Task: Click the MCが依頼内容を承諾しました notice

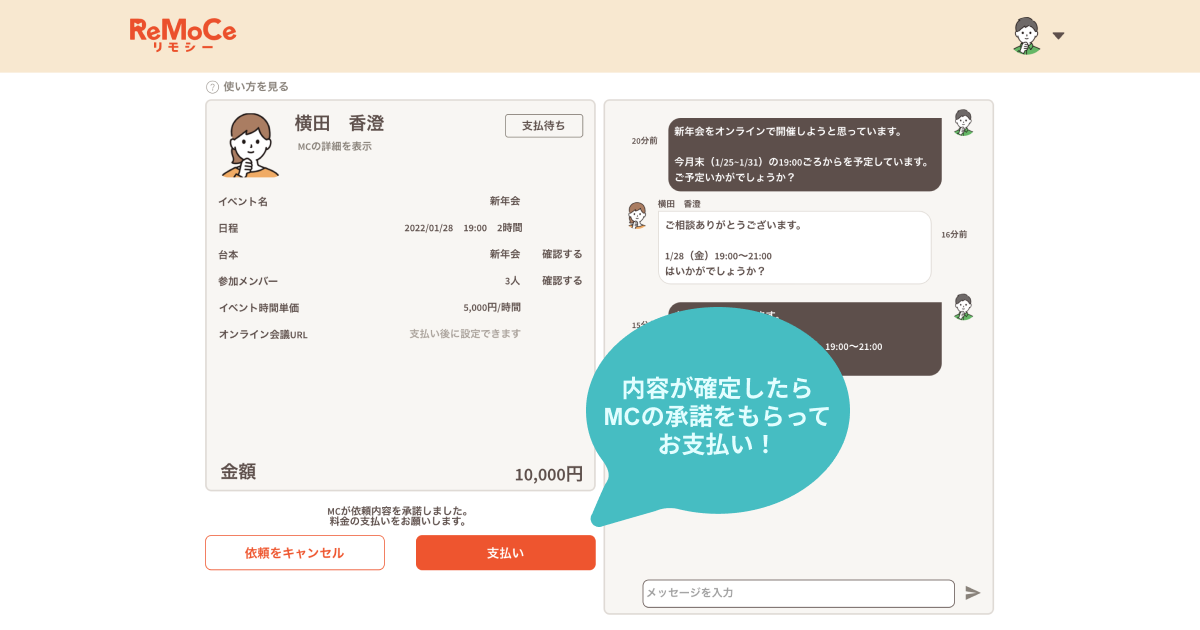Action: (x=398, y=511)
